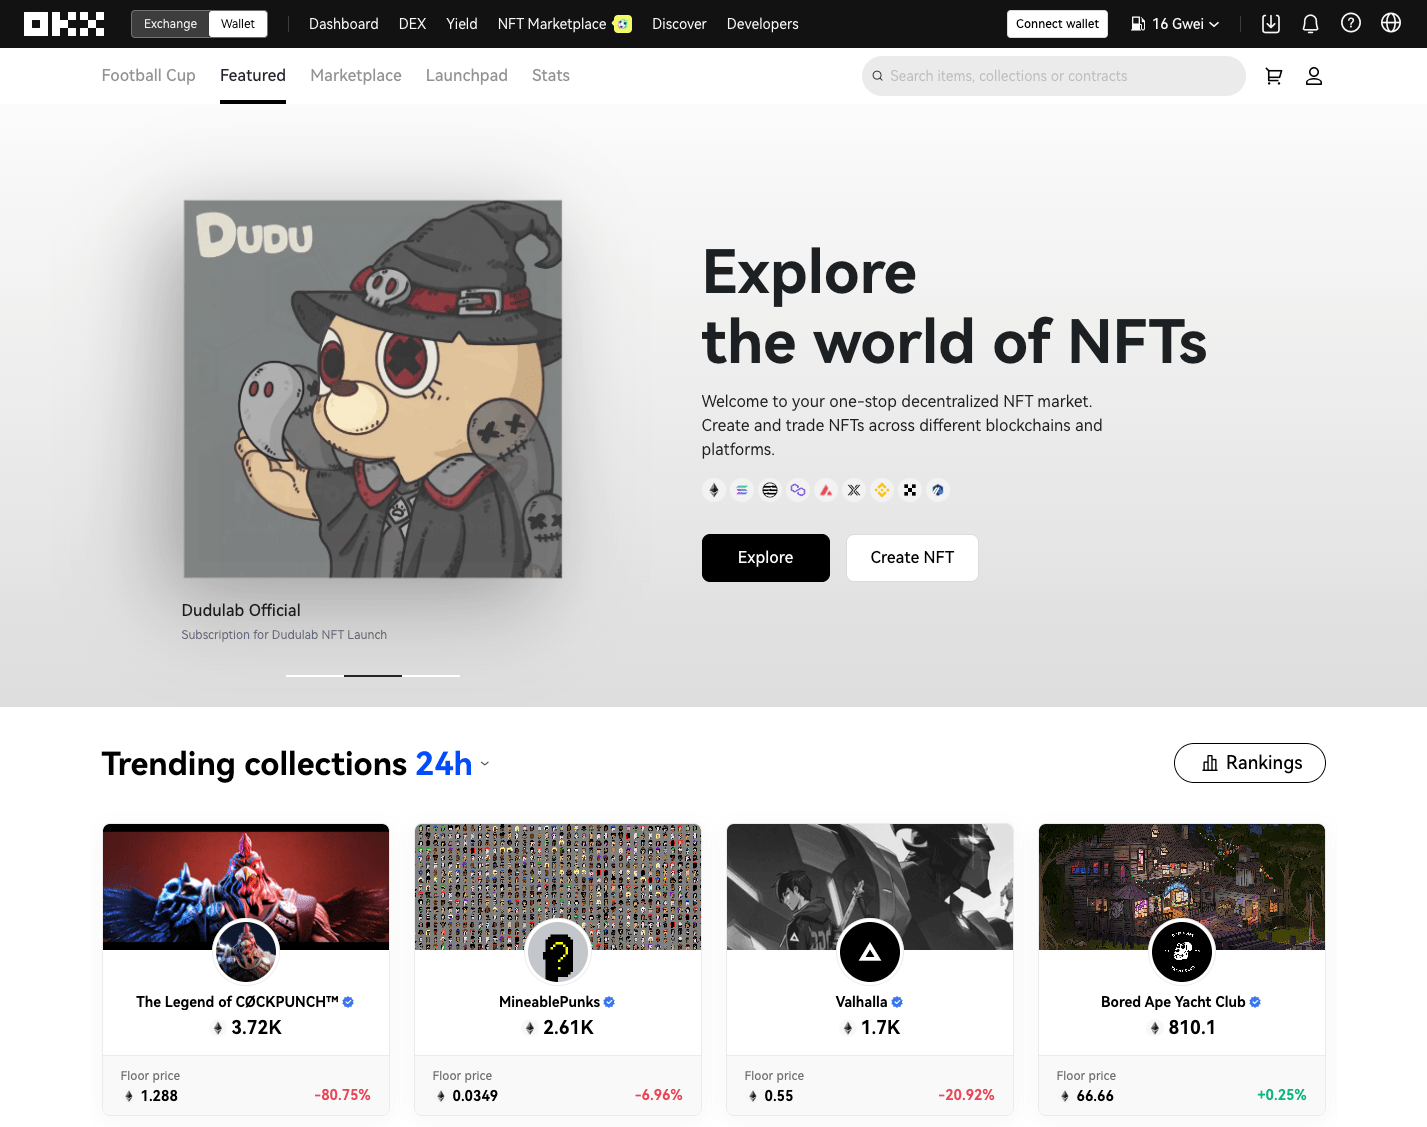Open the Developers menu
This screenshot has width=1427, height=1127.
coord(763,24)
